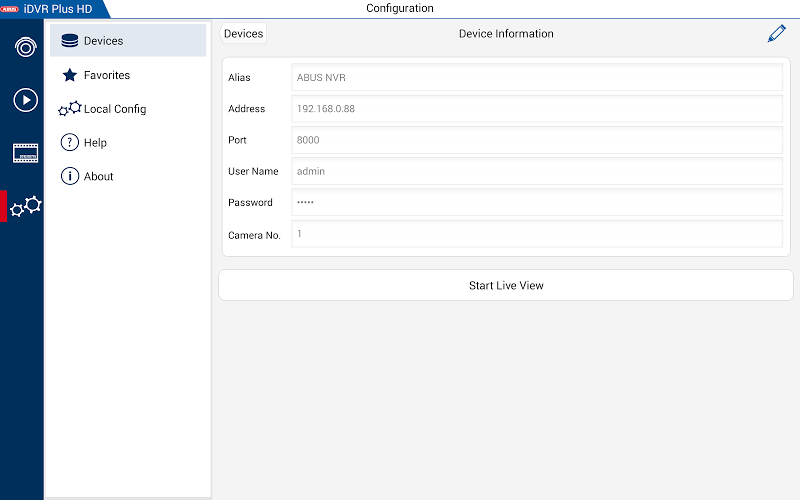Click the info icon beside About

click(x=69, y=176)
